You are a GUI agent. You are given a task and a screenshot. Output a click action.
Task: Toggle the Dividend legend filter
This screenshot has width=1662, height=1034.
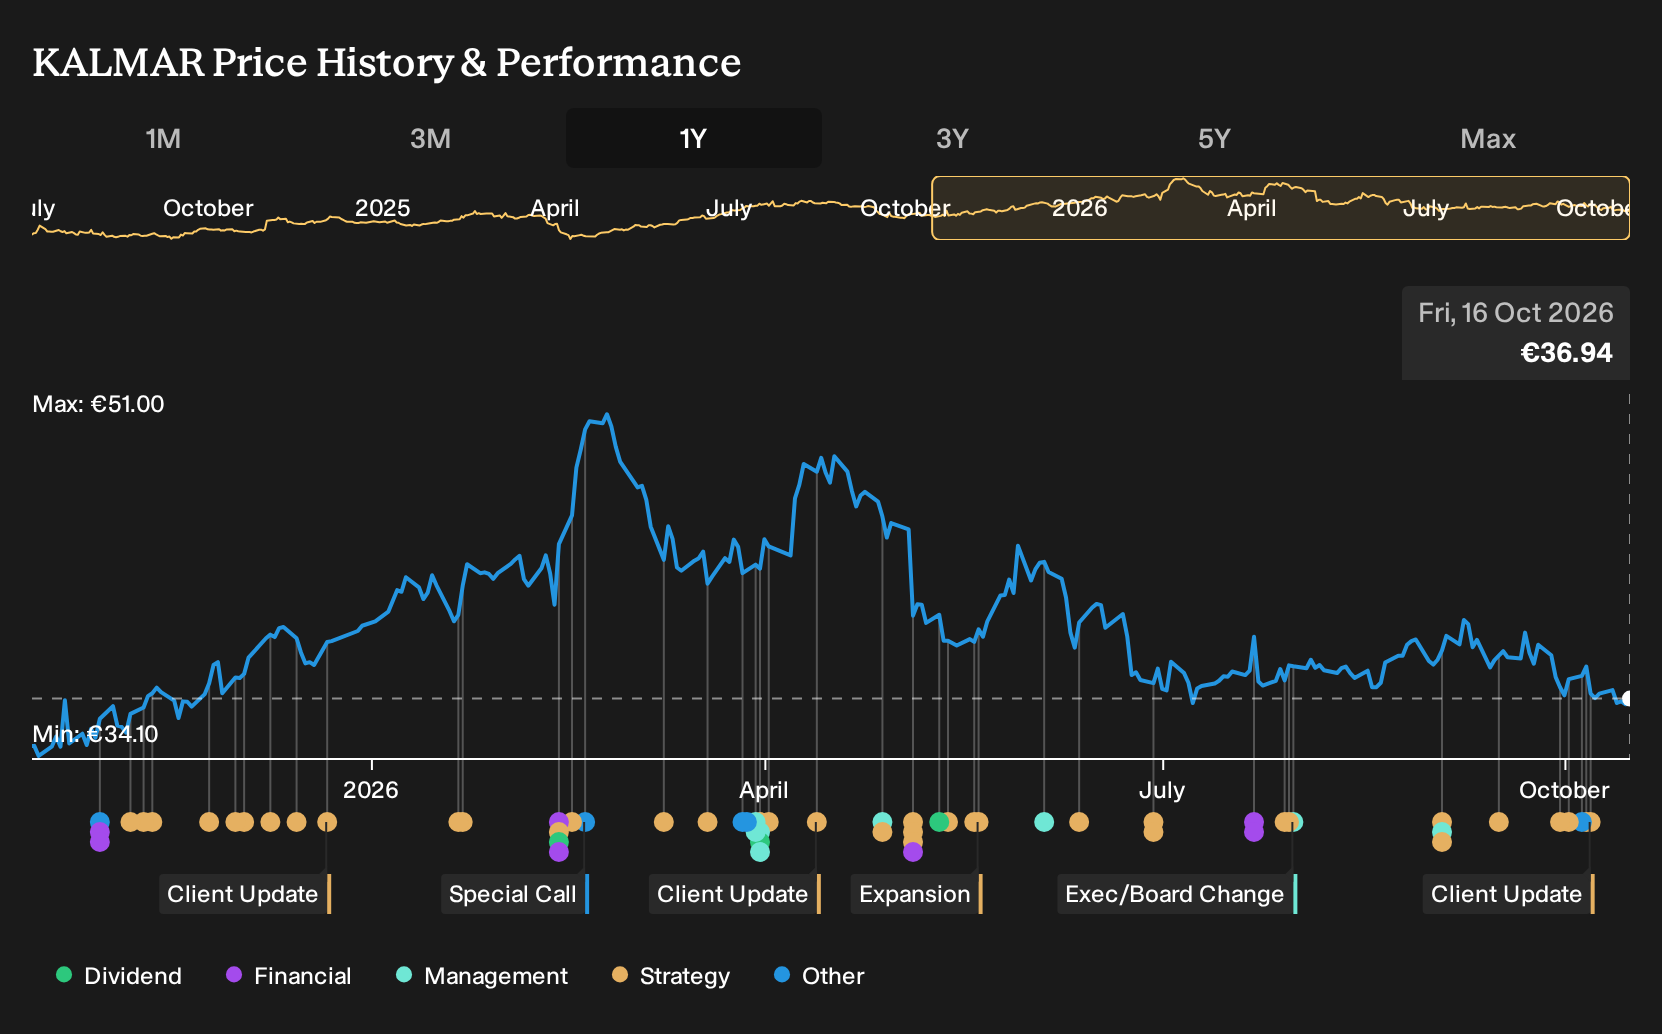[x=119, y=976]
